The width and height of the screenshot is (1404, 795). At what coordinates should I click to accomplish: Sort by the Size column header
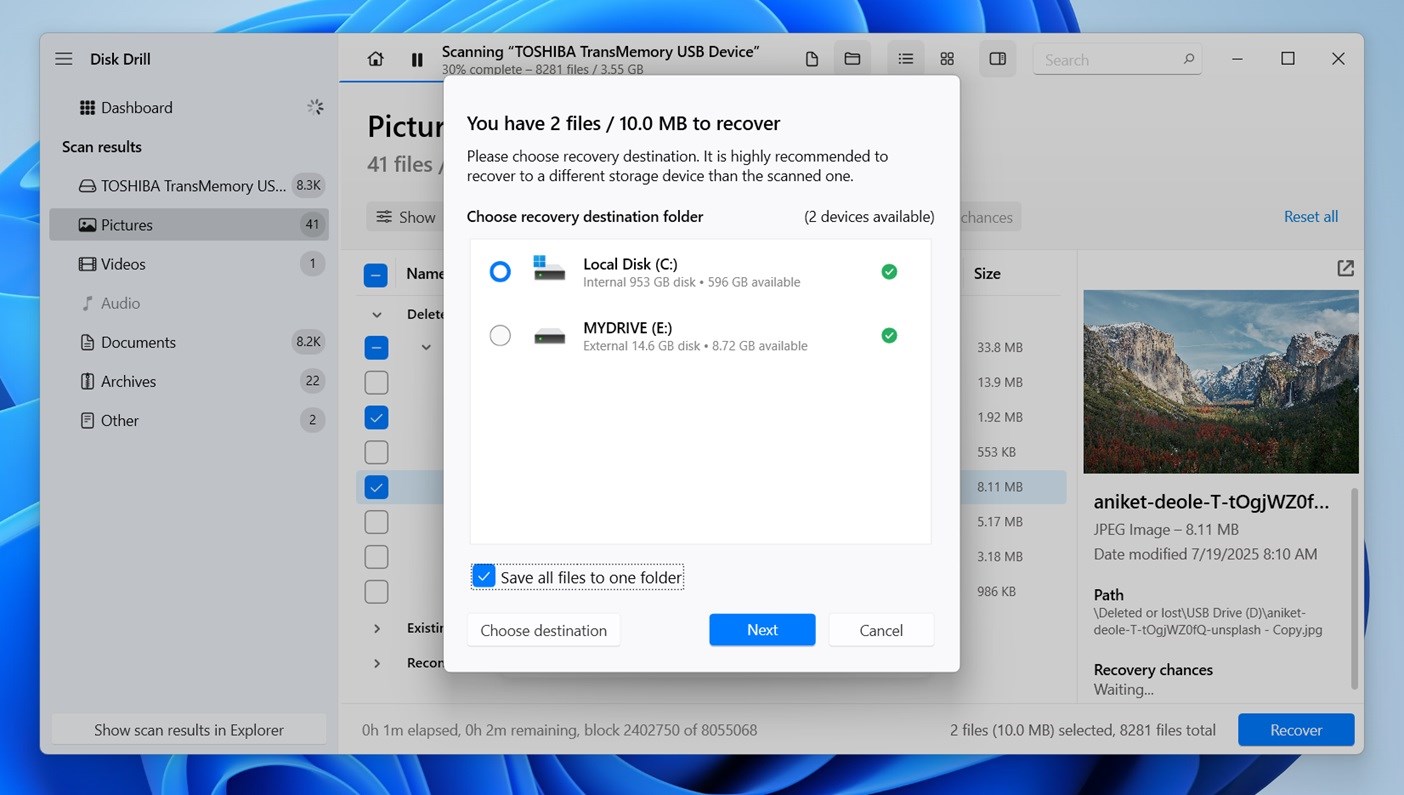click(987, 273)
